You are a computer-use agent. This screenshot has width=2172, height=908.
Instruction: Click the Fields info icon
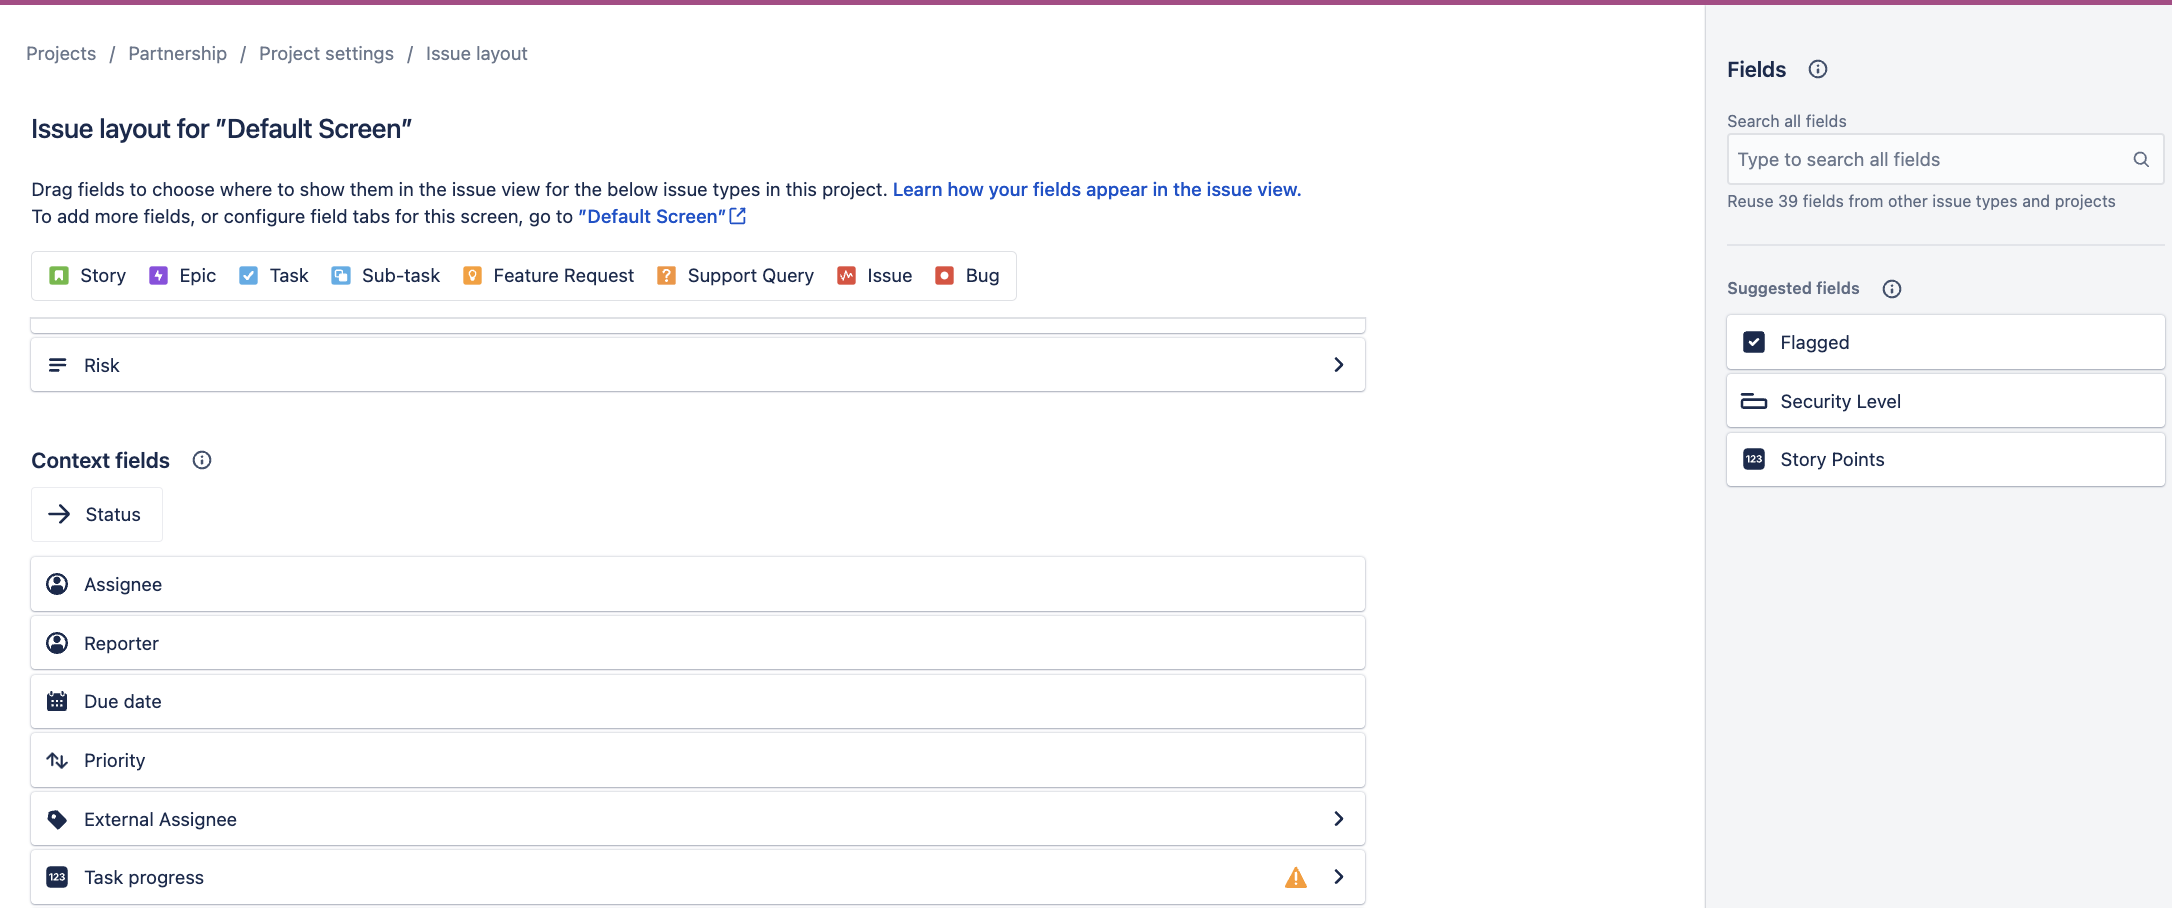pos(1818,69)
